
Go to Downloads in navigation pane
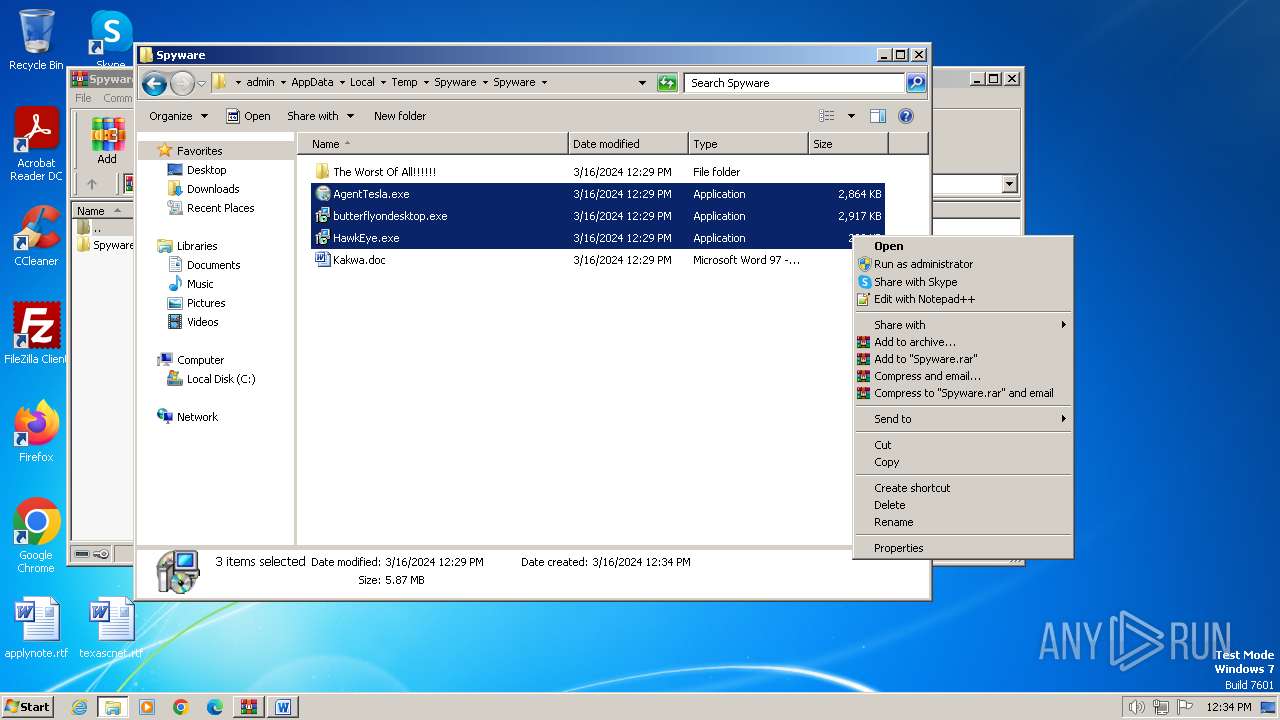coord(213,189)
